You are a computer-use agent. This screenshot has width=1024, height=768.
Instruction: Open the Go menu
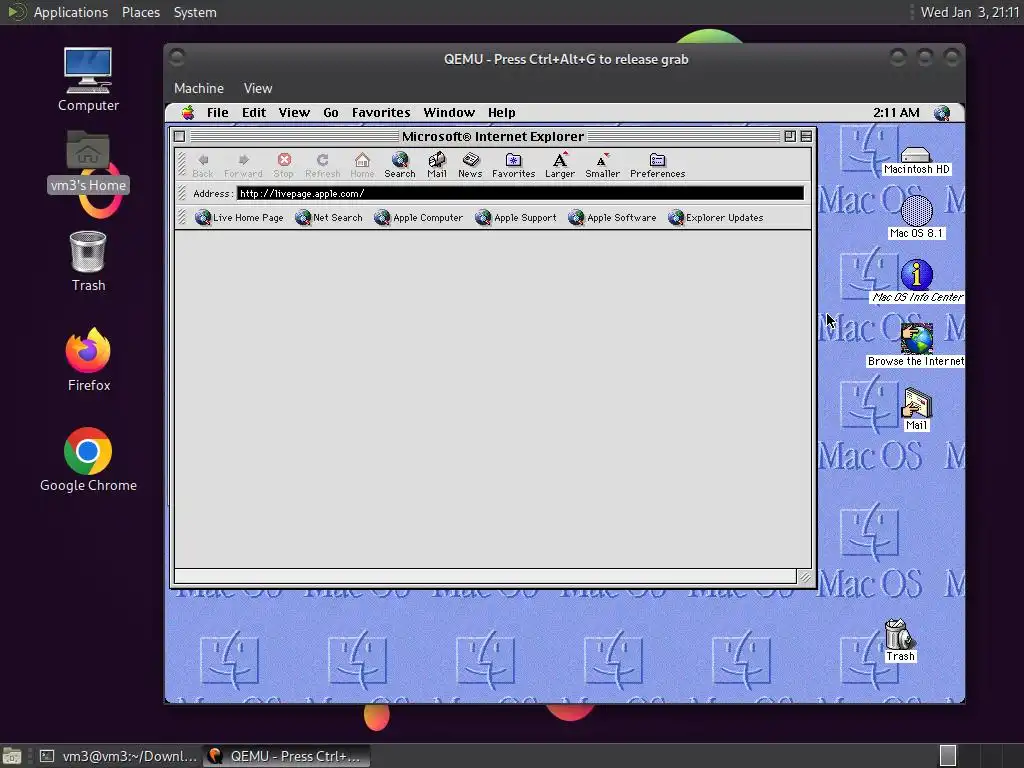(x=330, y=112)
